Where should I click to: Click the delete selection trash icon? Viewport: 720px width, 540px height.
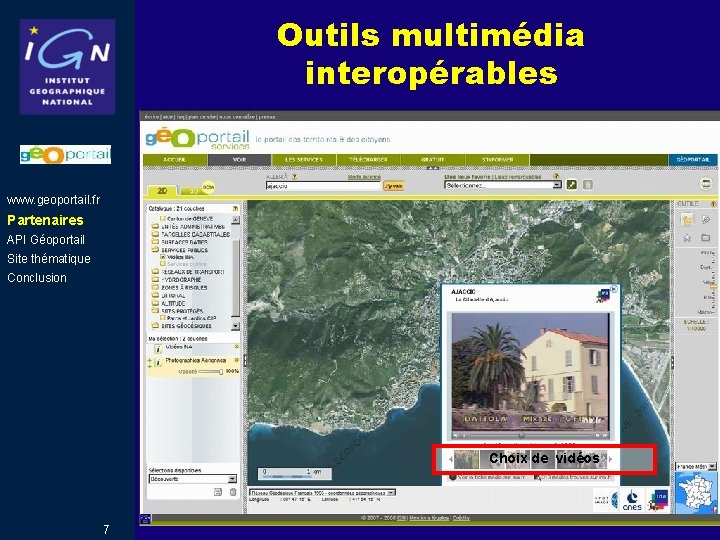(233, 492)
